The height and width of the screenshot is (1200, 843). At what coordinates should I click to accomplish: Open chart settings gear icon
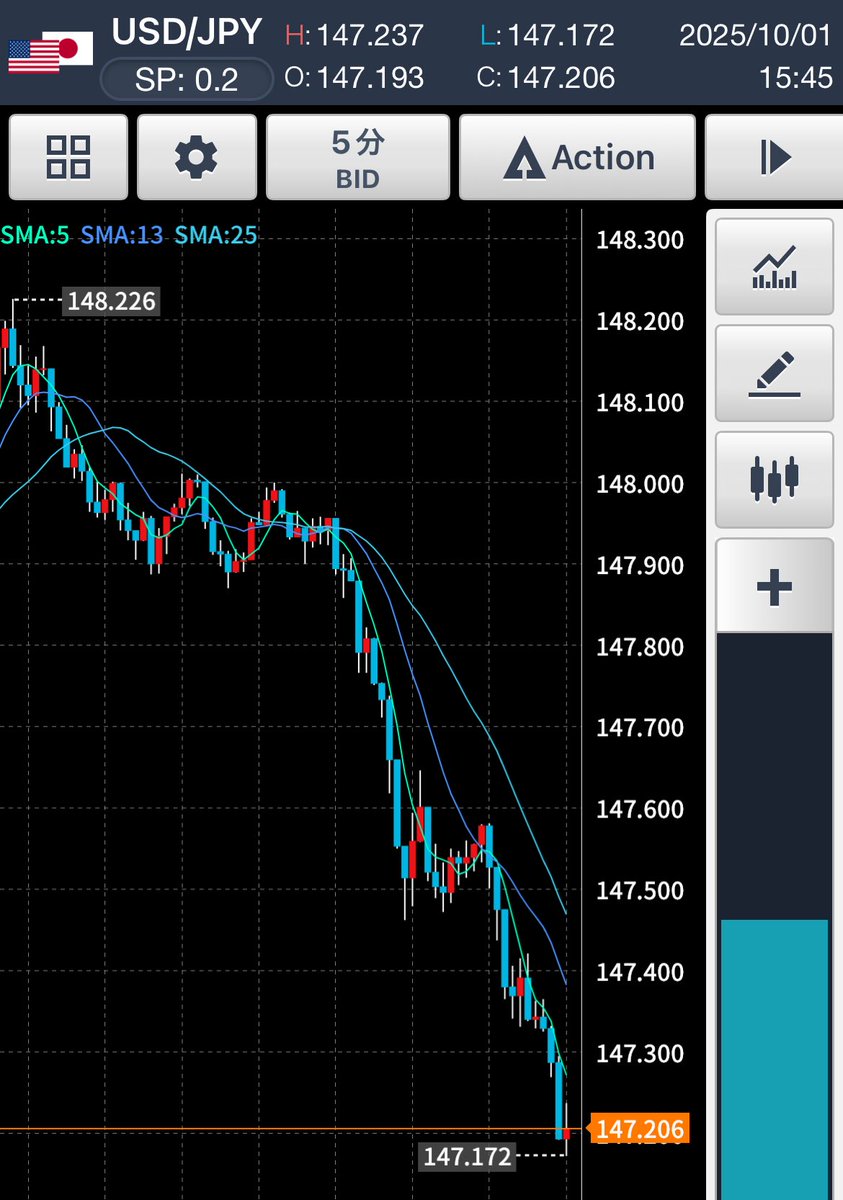point(196,157)
